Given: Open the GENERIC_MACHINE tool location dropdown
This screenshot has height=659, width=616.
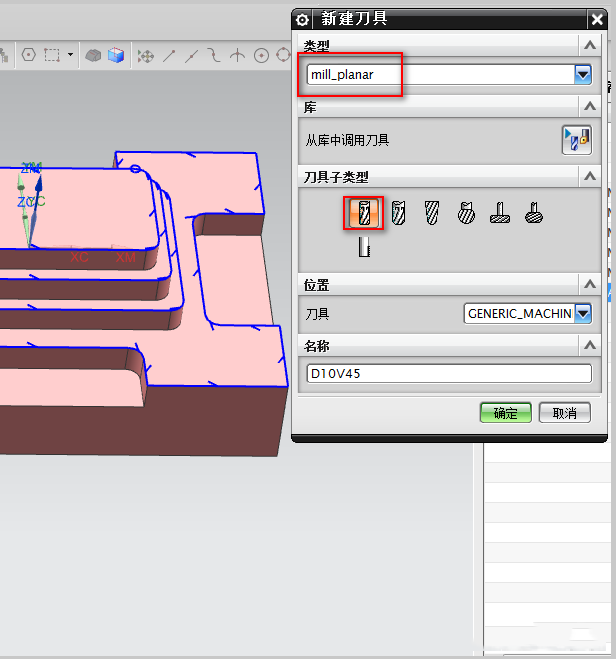Looking at the screenshot, I should click(582, 313).
